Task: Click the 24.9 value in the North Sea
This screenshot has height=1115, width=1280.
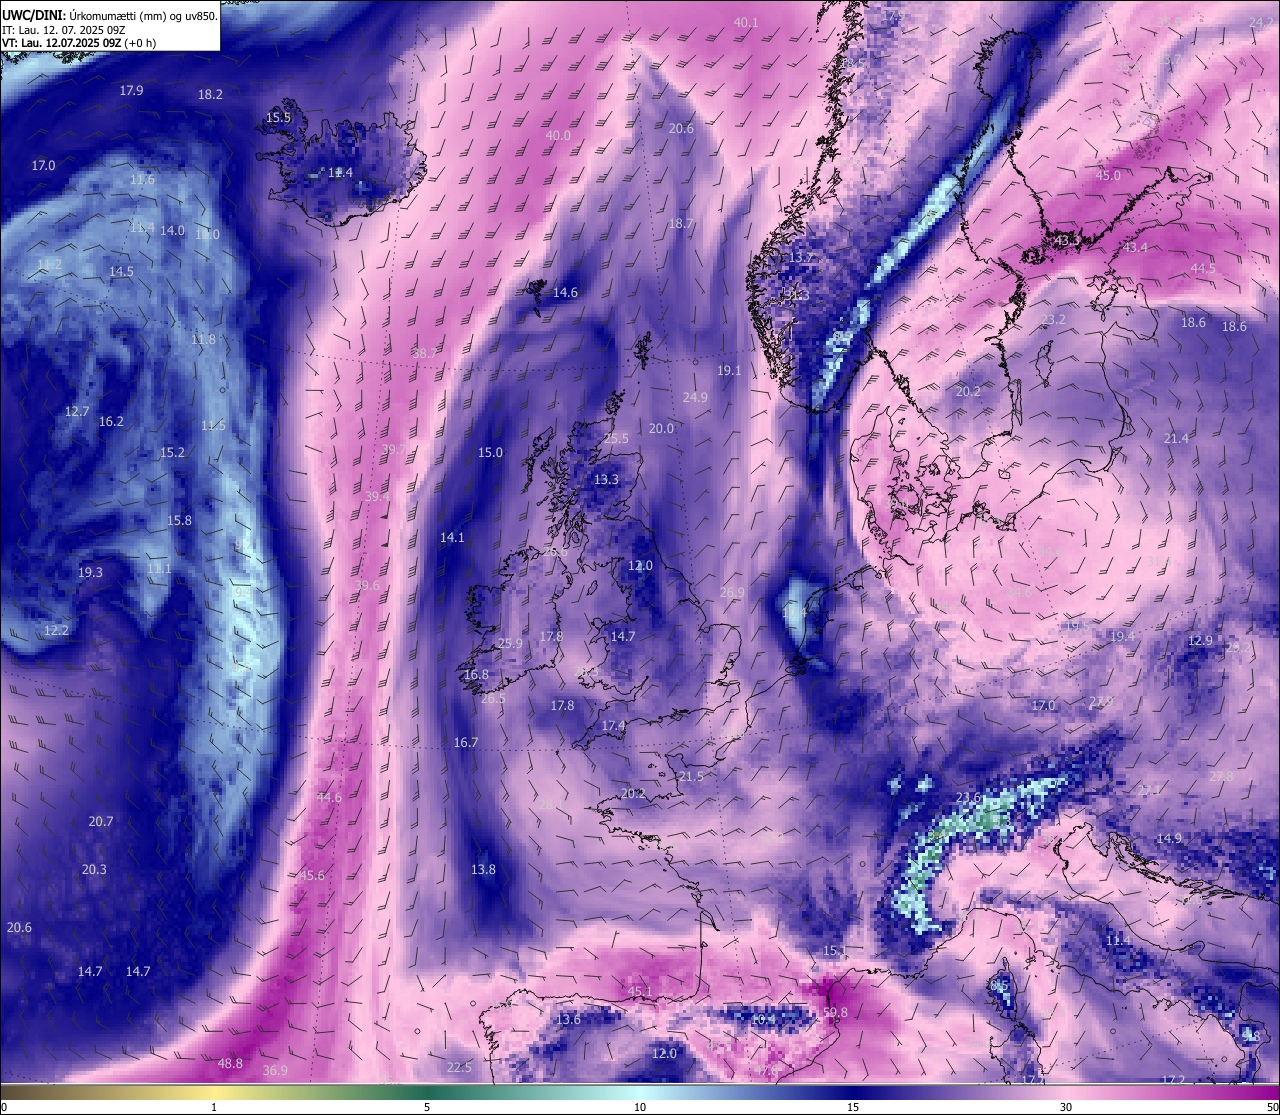Action: [695, 397]
